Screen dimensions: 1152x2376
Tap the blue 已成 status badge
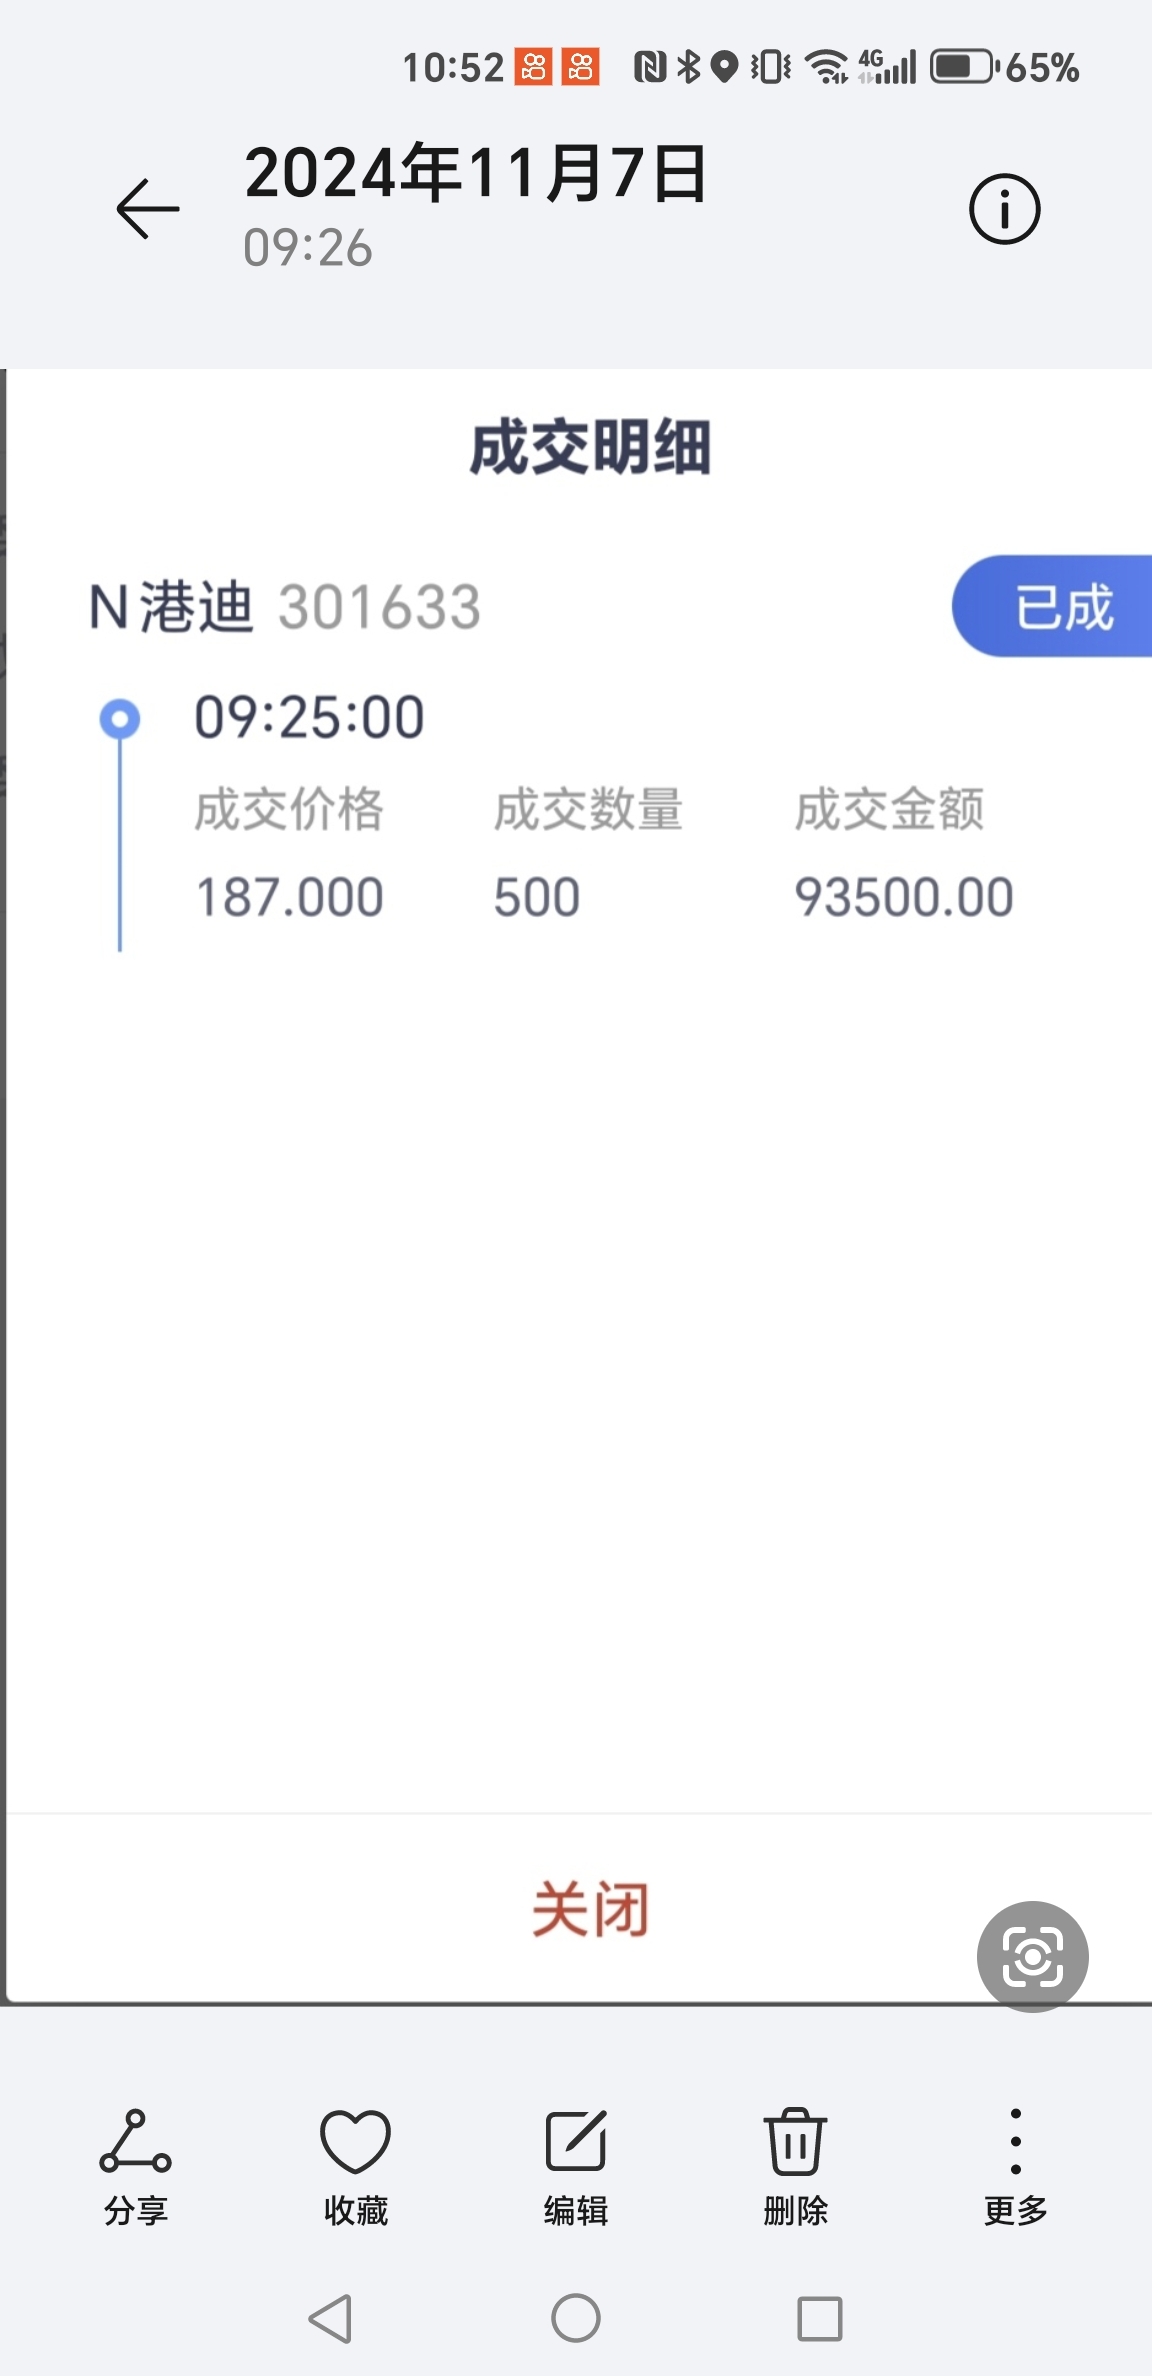point(1052,606)
